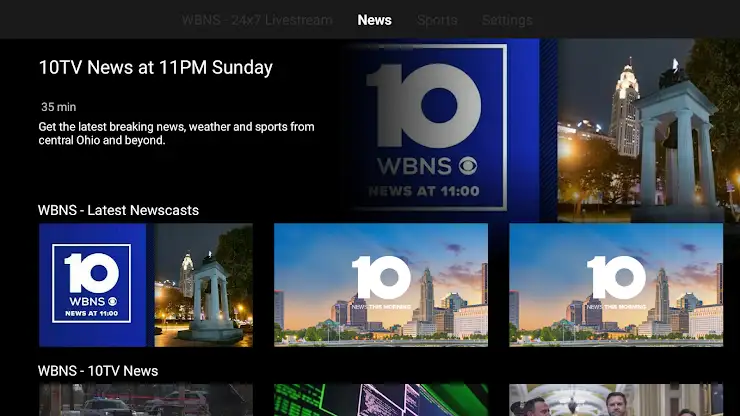This screenshot has width=740, height=416.
Task: Click the featured 10 WBNS News at 11:00 banner
Action: coord(540,130)
